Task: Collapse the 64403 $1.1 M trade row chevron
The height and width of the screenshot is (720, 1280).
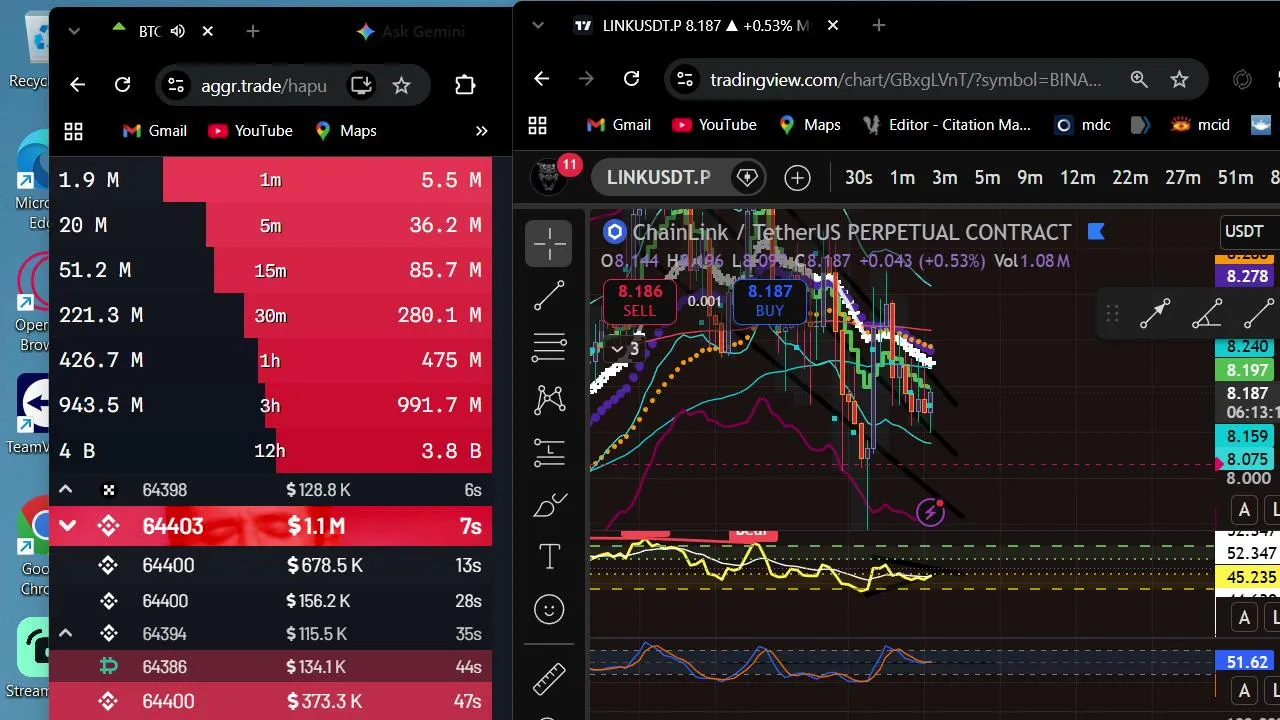Action: (x=67, y=526)
